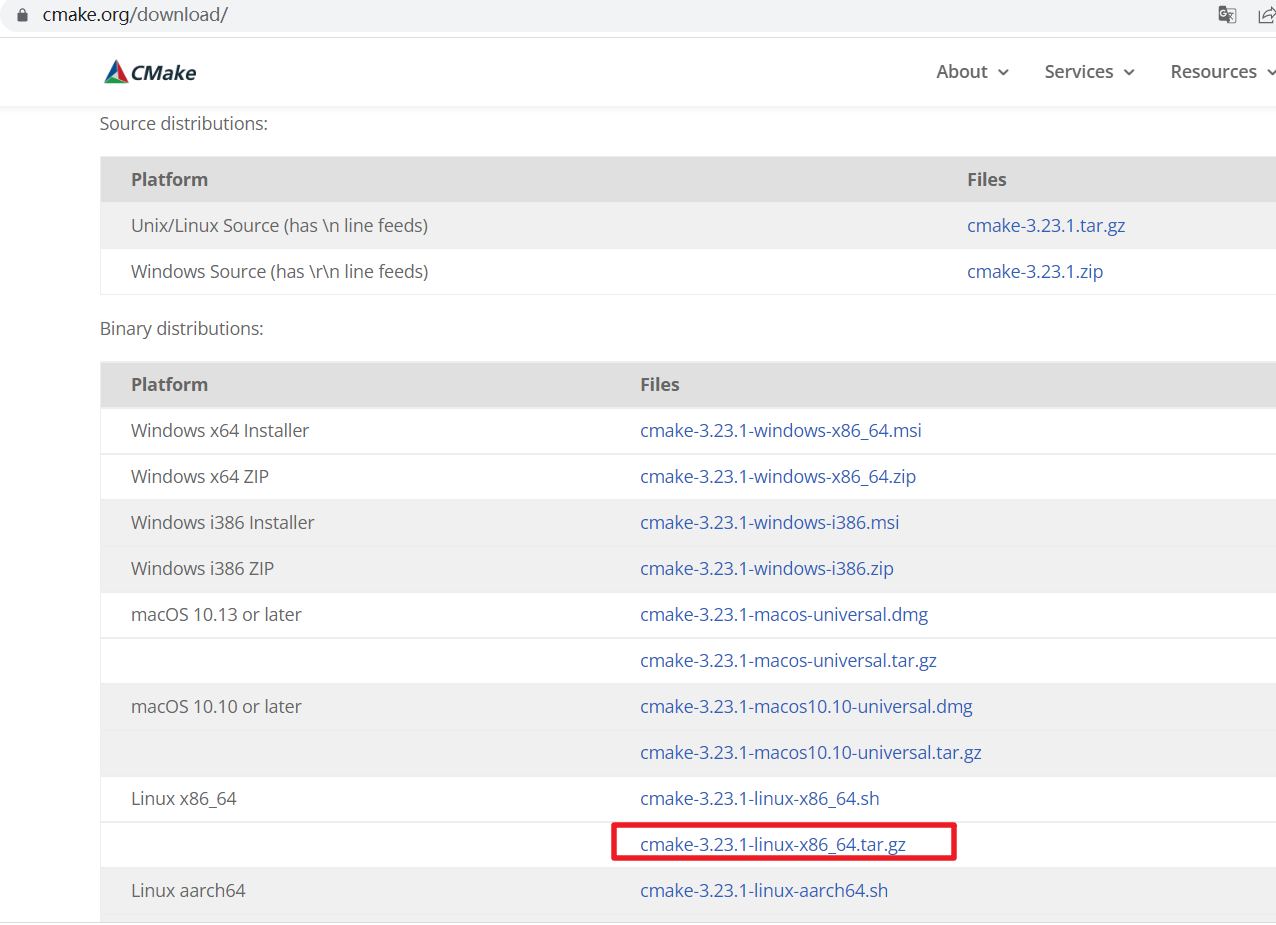Click the 'Windows x64 ZIP' cell

(200, 477)
